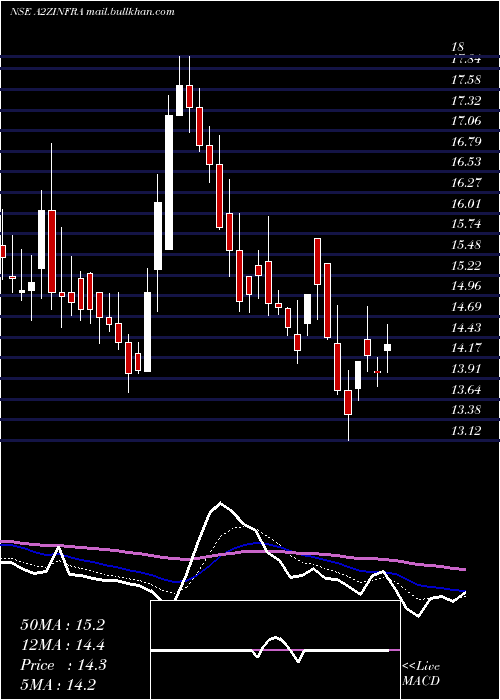The image size is (500, 700).
Task: Click the 14.96 price axis label
Action: (x=466, y=286)
